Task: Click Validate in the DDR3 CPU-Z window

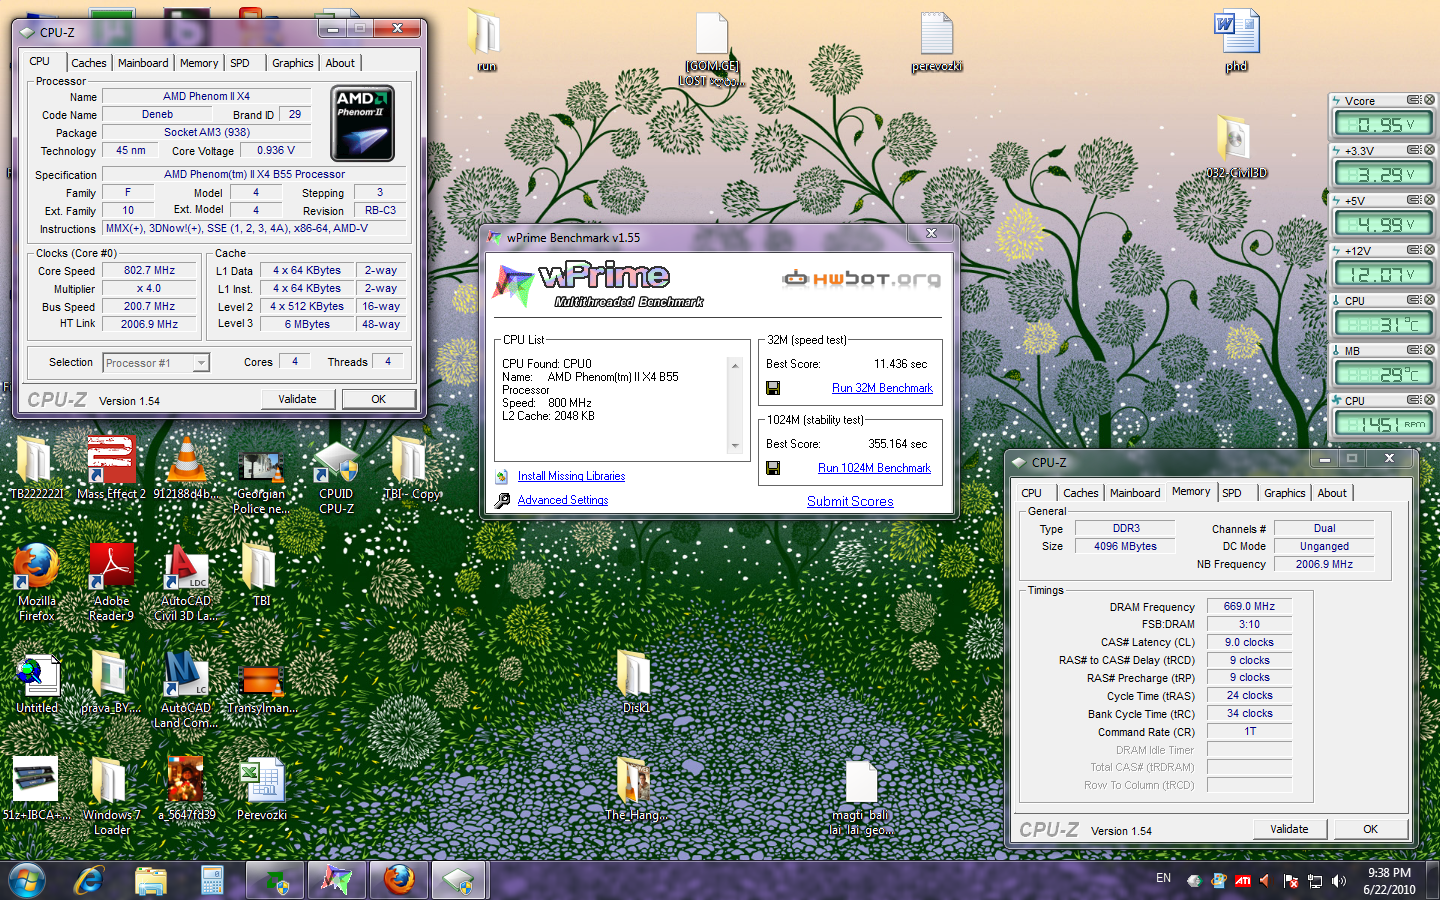Action: pos(1289,829)
